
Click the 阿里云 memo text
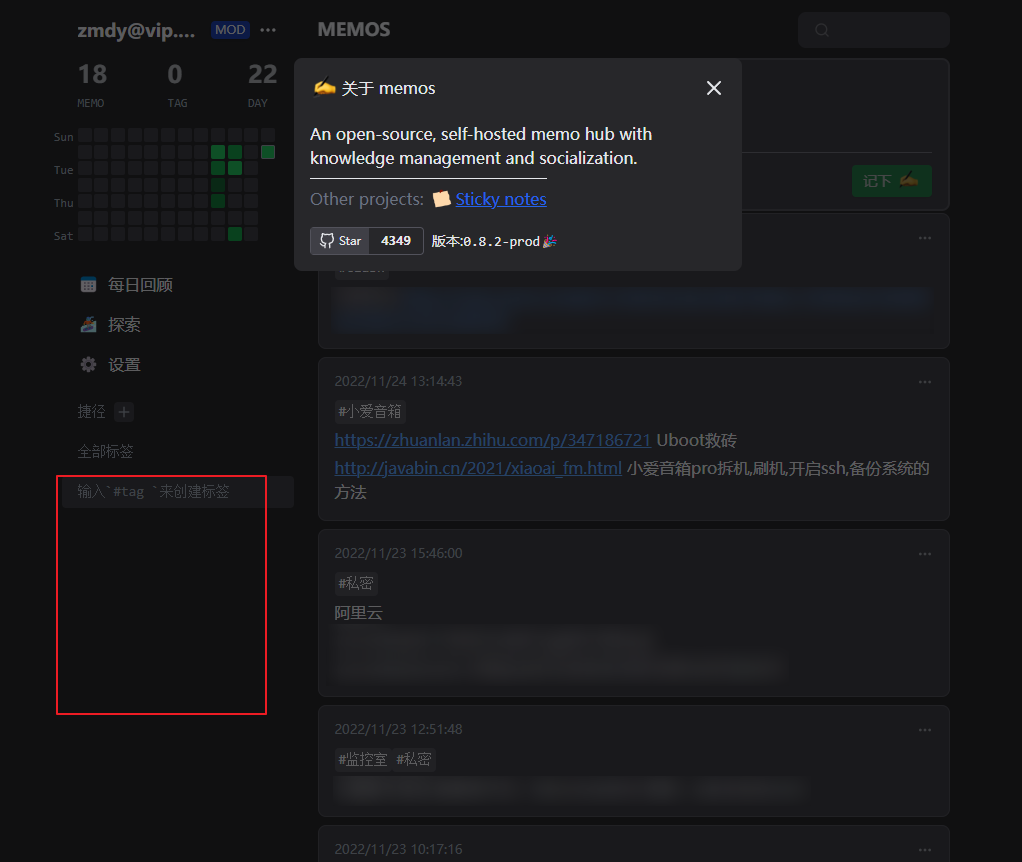click(x=358, y=613)
